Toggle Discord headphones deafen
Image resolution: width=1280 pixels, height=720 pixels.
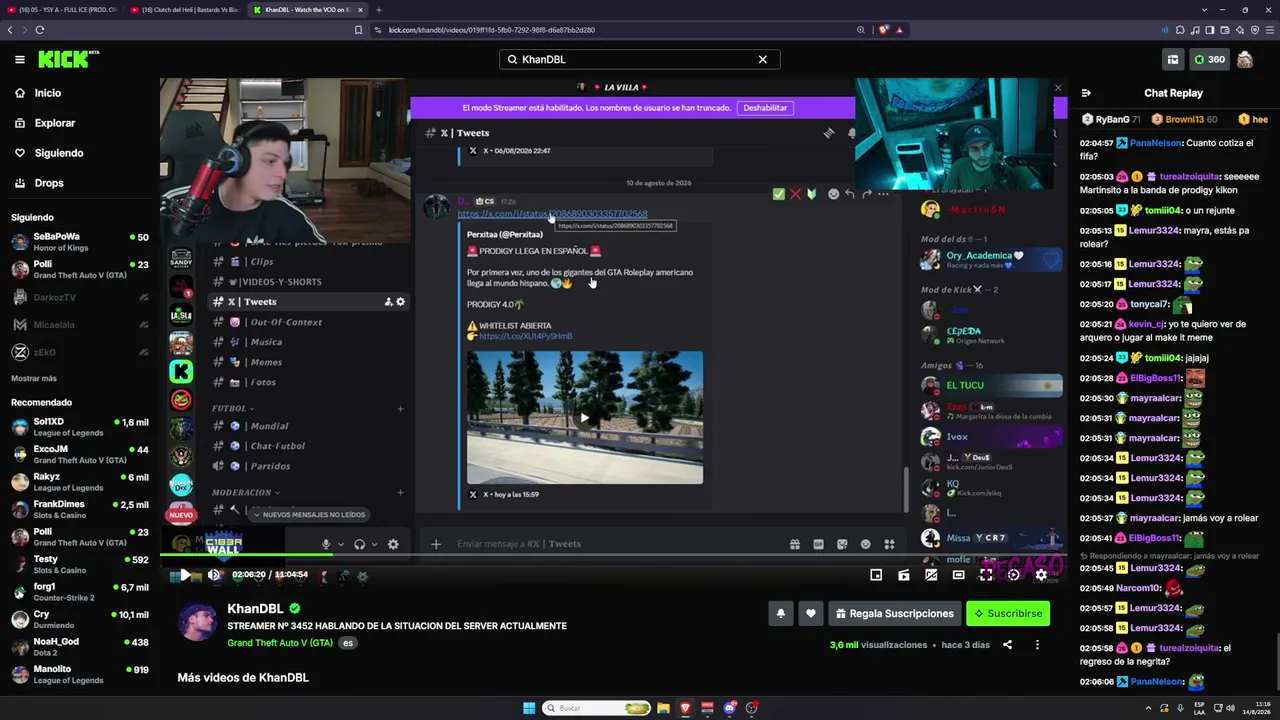(x=359, y=544)
